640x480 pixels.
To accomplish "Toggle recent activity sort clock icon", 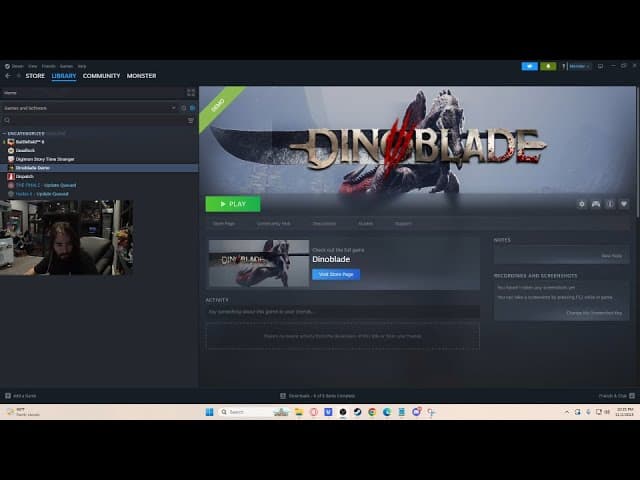I will pyautogui.click(x=184, y=108).
